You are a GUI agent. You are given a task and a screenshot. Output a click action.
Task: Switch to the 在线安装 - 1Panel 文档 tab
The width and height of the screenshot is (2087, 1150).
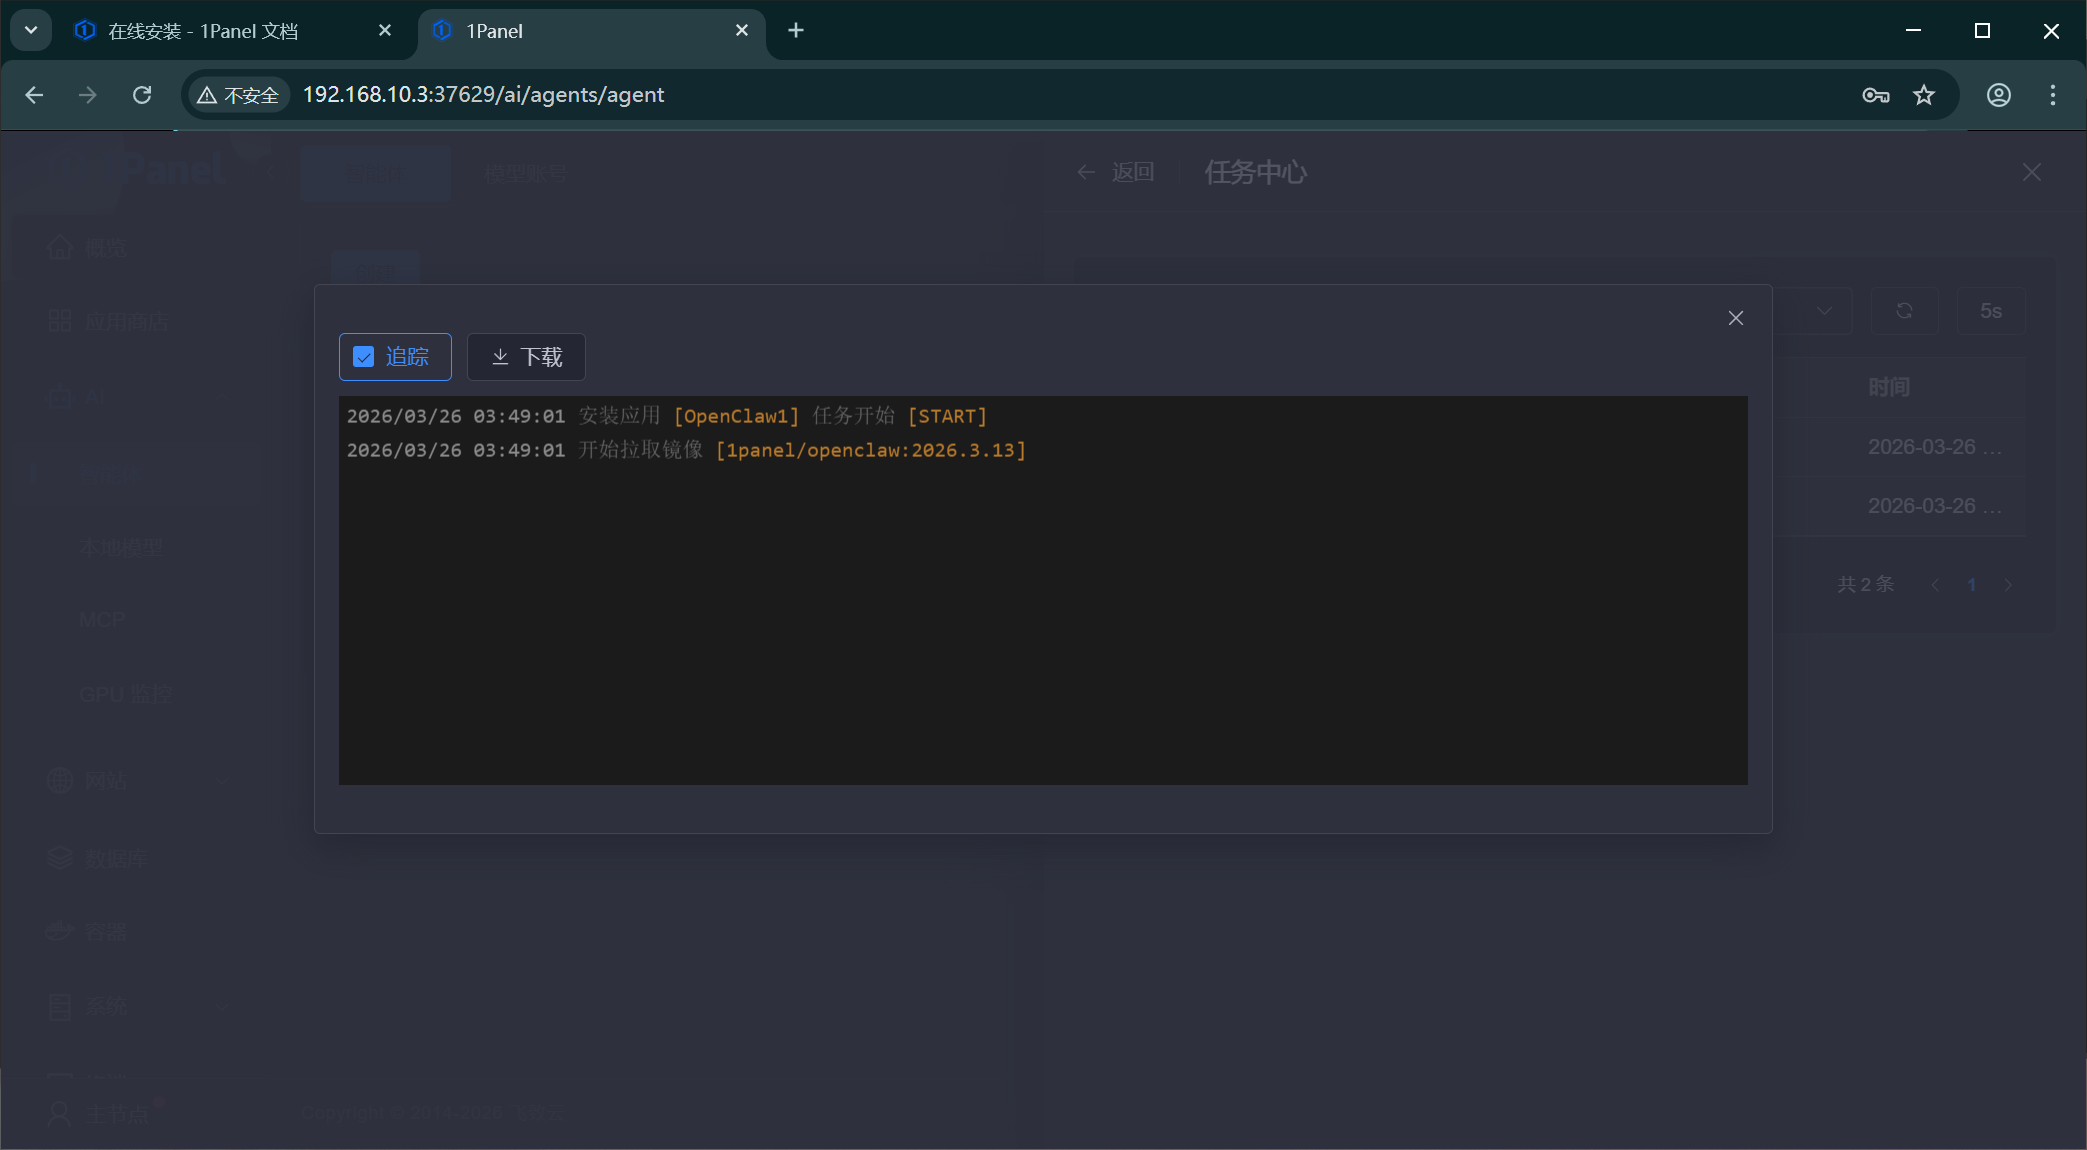pyautogui.click(x=204, y=31)
